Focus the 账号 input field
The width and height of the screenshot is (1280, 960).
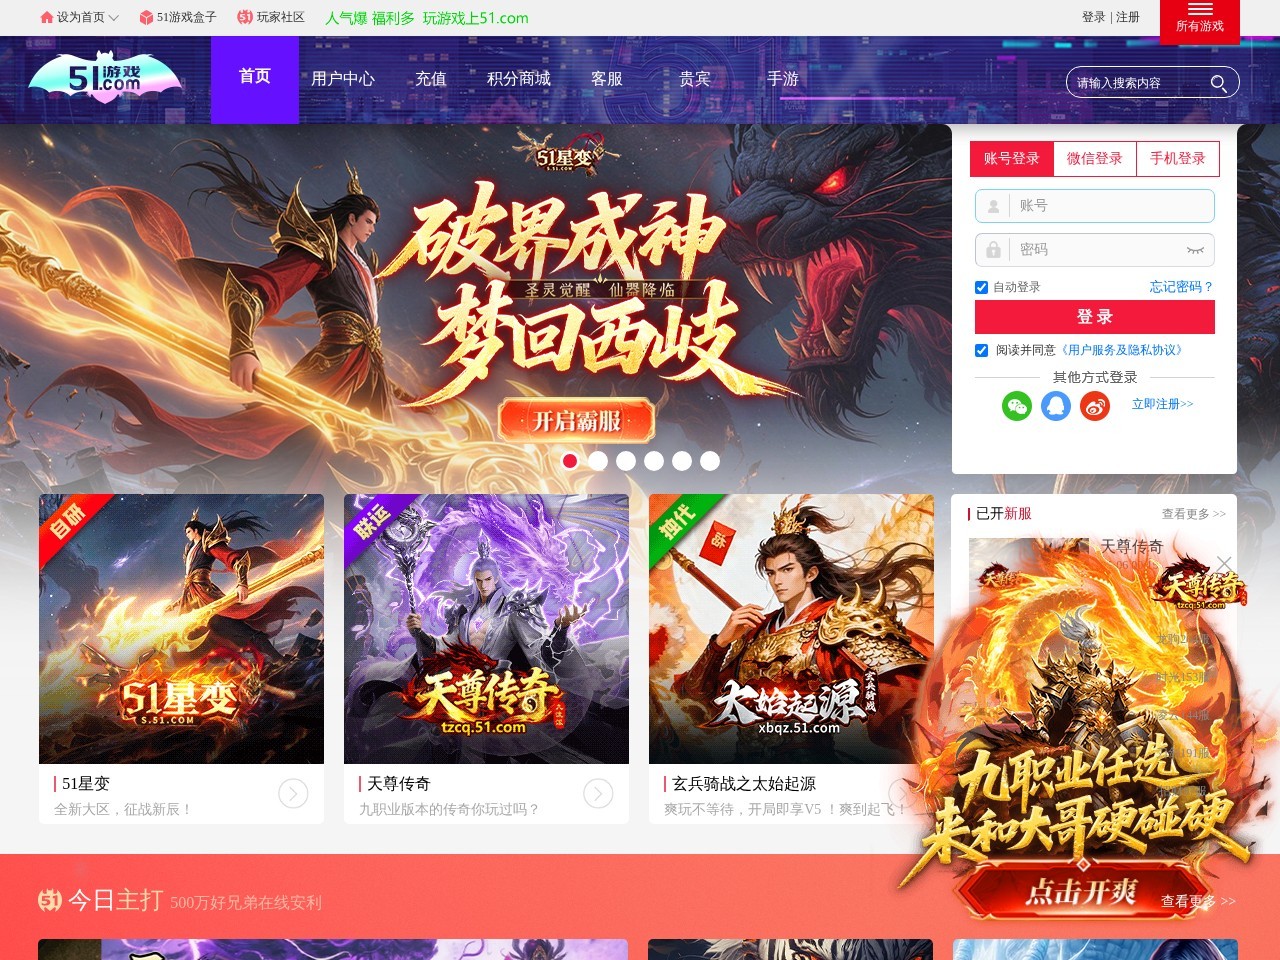[1095, 206]
